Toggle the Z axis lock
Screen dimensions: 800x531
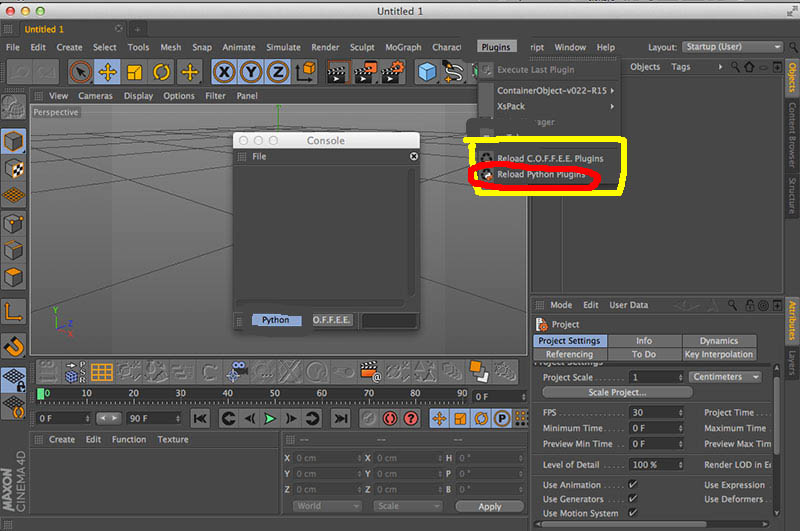point(278,72)
